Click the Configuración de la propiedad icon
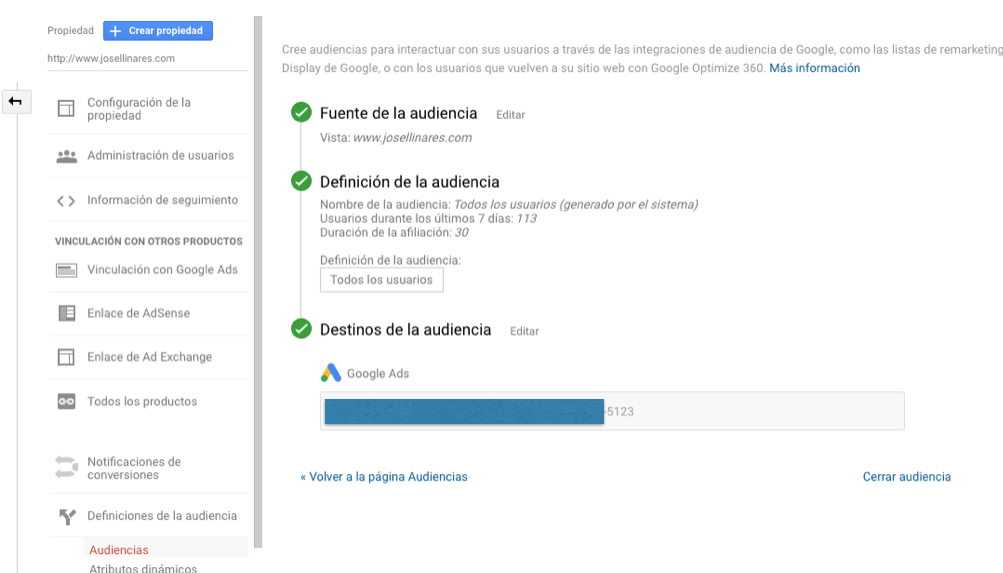The image size is (1003, 573). tap(66, 109)
